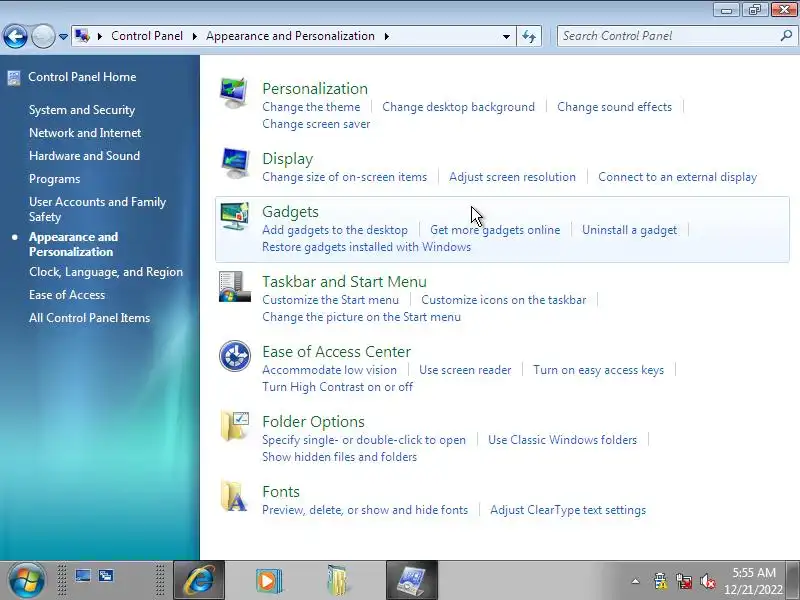Launch Internet Explorer from the taskbar
The height and width of the screenshot is (600, 800).
(199, 580)
